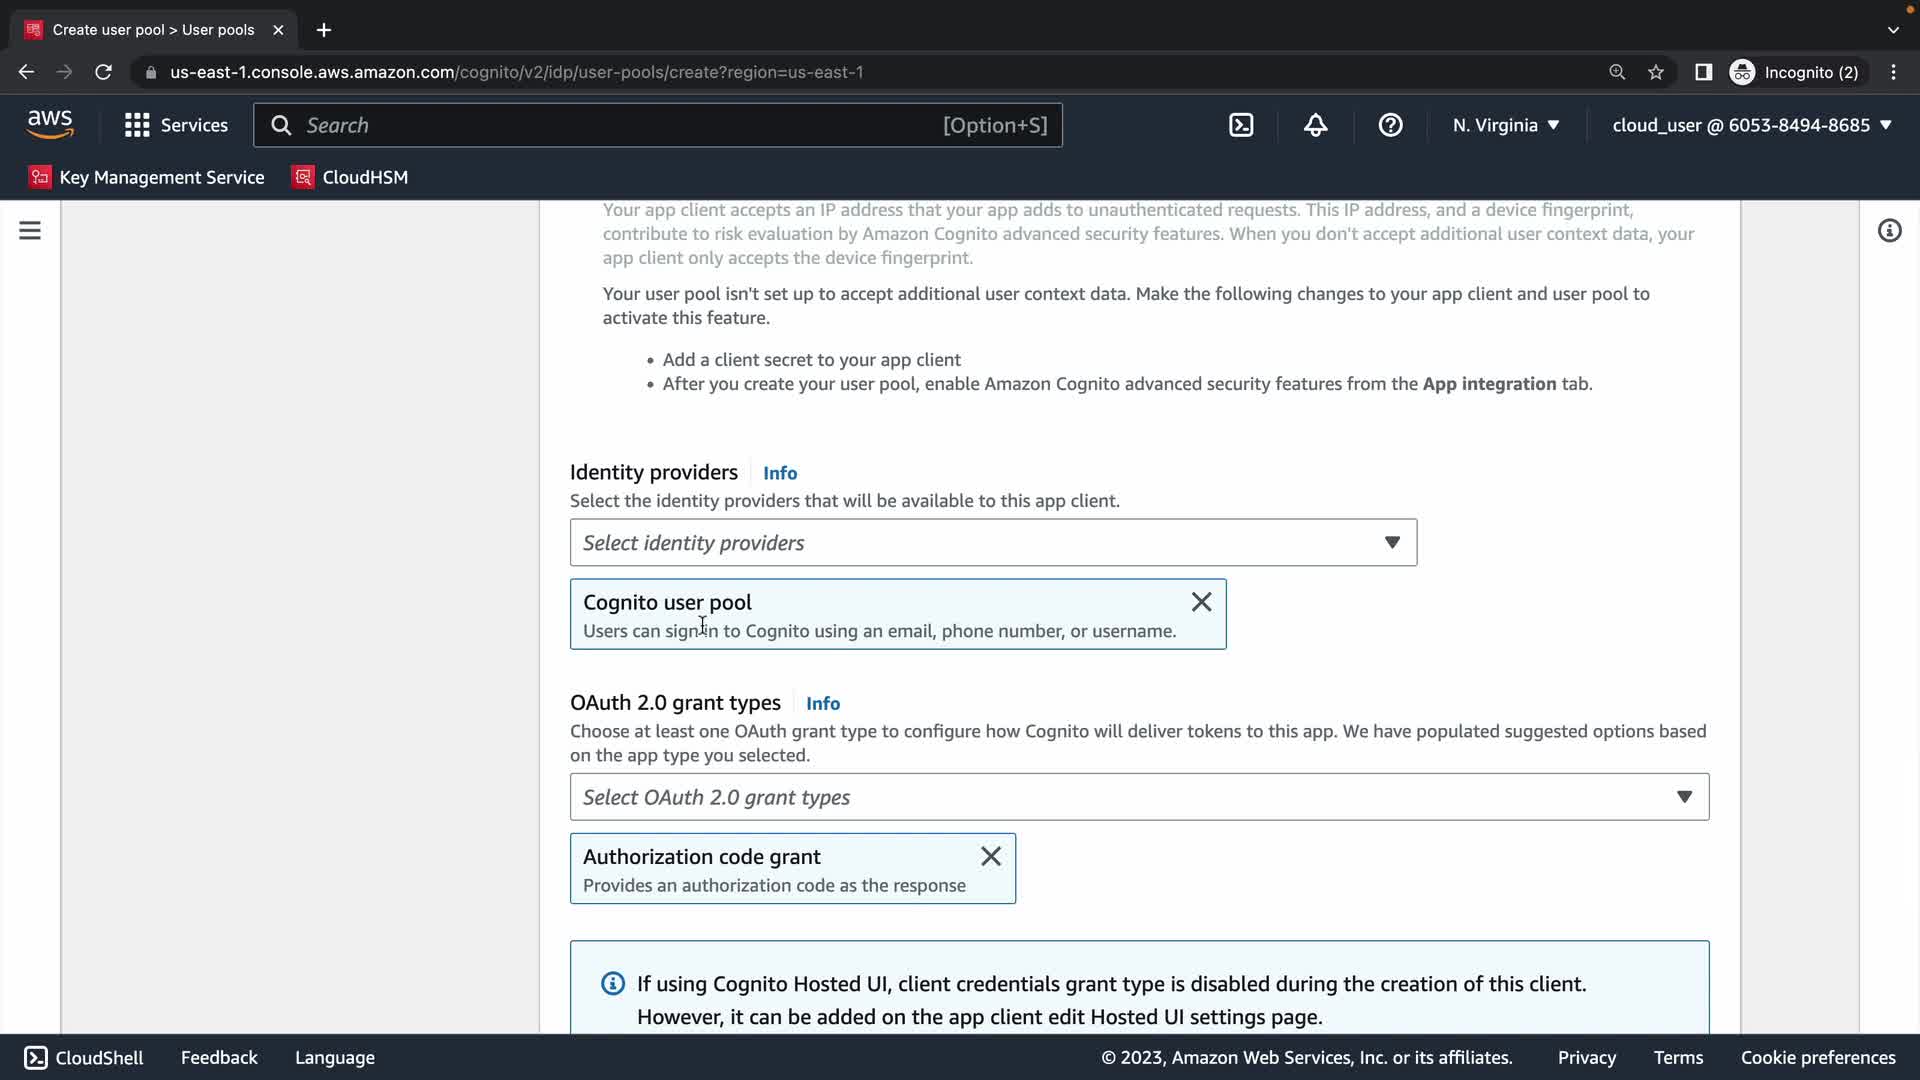Viewport: 1920px width, 1080px height.
Task: Open the N. Virginia region selector
Action: pos(1506,125)
